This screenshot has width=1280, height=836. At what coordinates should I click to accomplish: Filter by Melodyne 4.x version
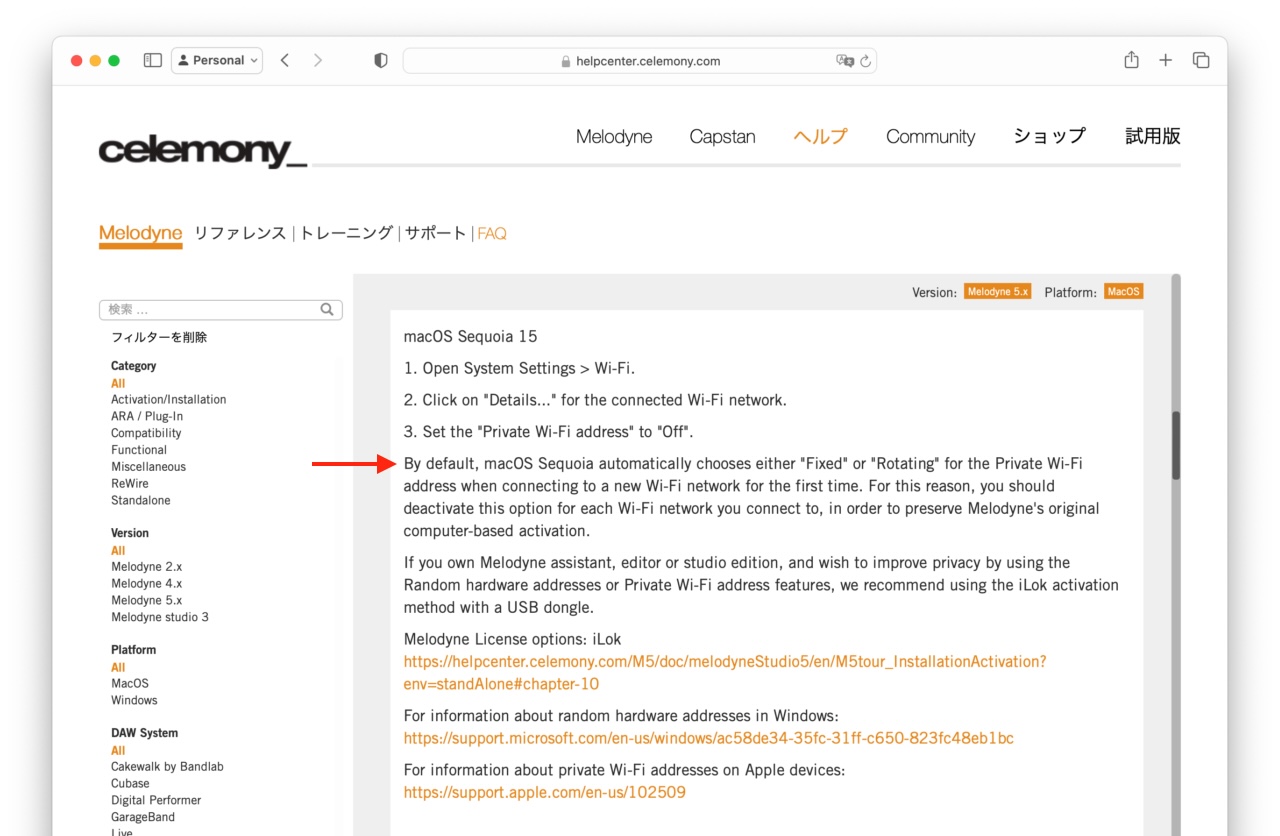146,584
